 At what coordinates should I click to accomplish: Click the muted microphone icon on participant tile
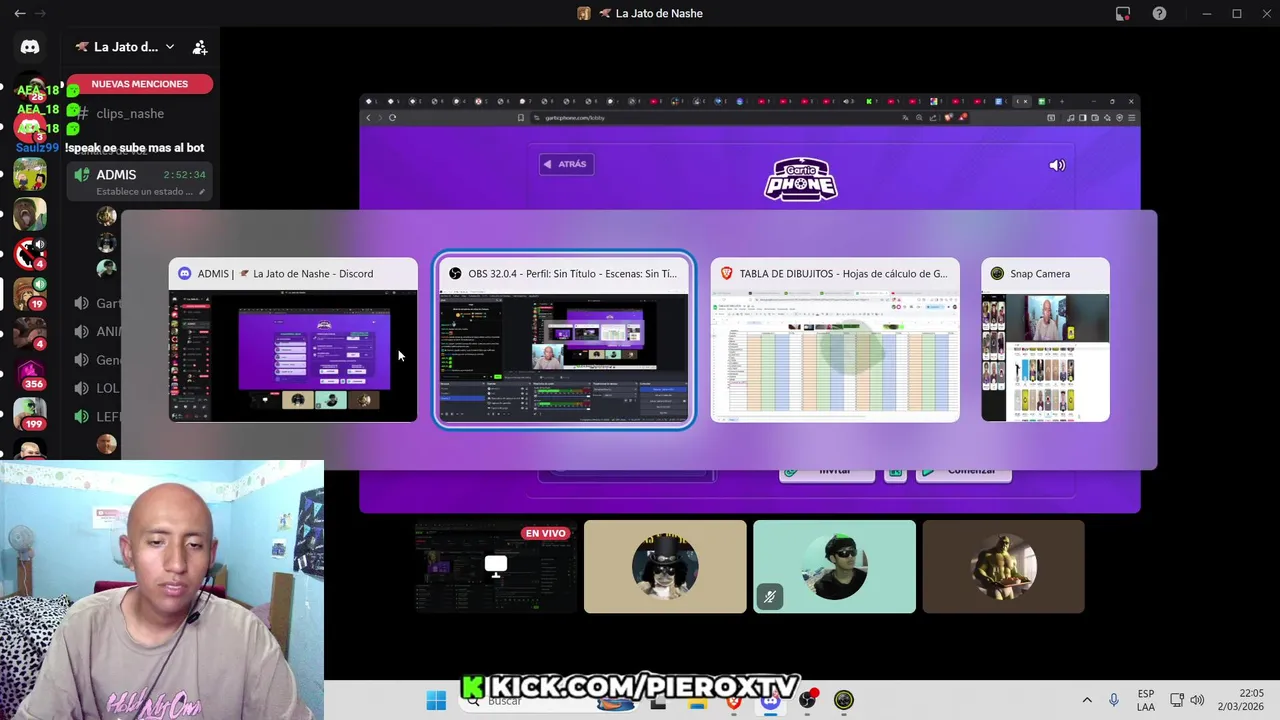pos(769,597)
